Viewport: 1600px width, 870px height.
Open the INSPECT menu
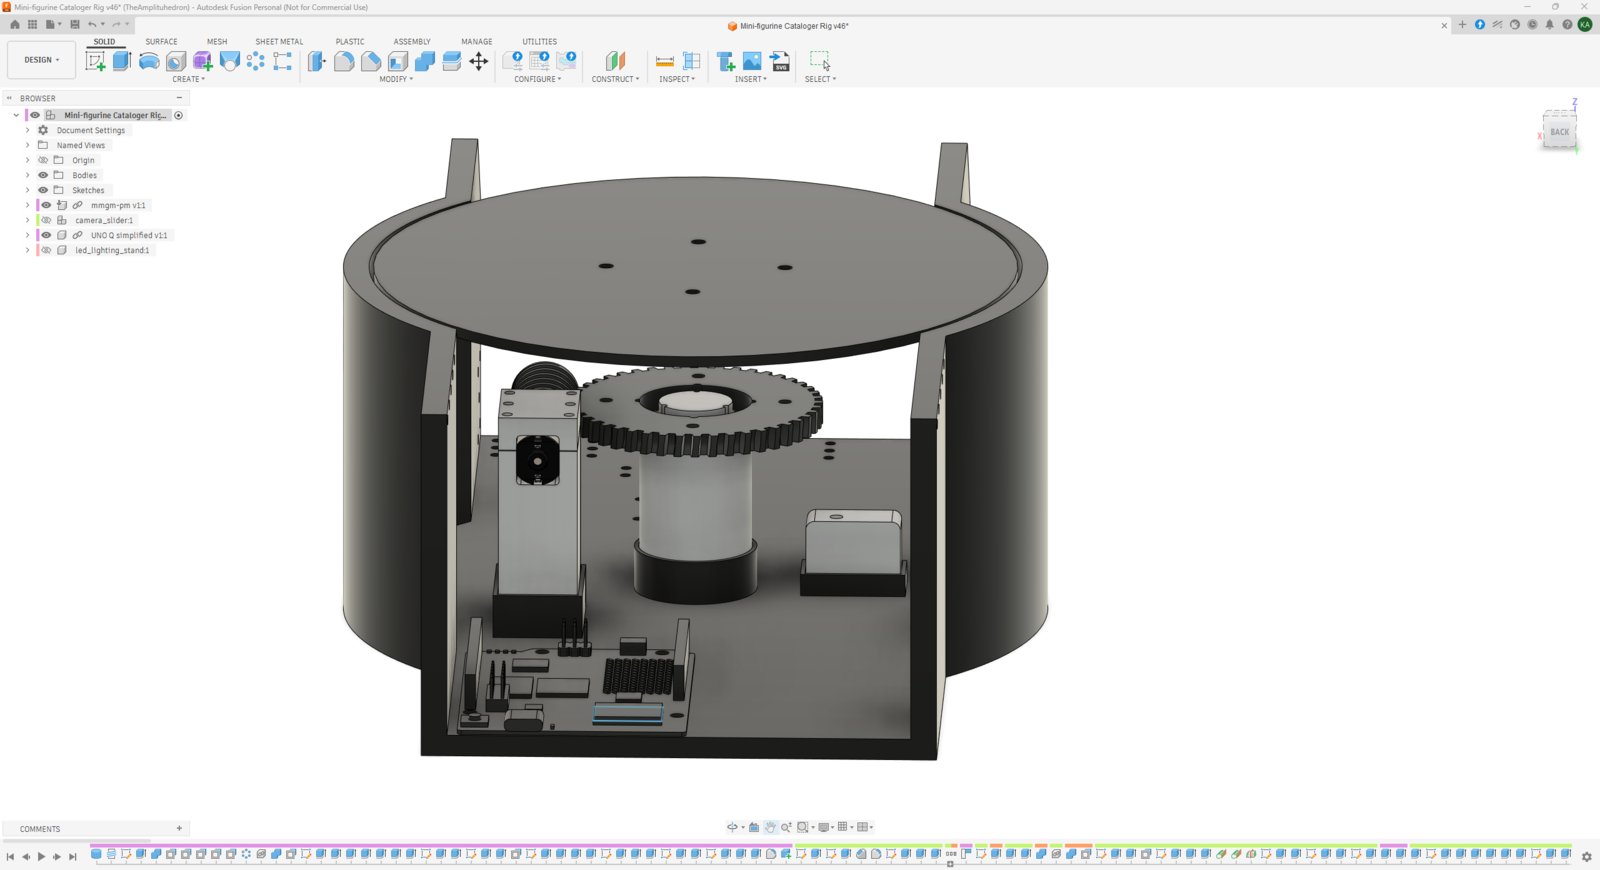point(677,79)
